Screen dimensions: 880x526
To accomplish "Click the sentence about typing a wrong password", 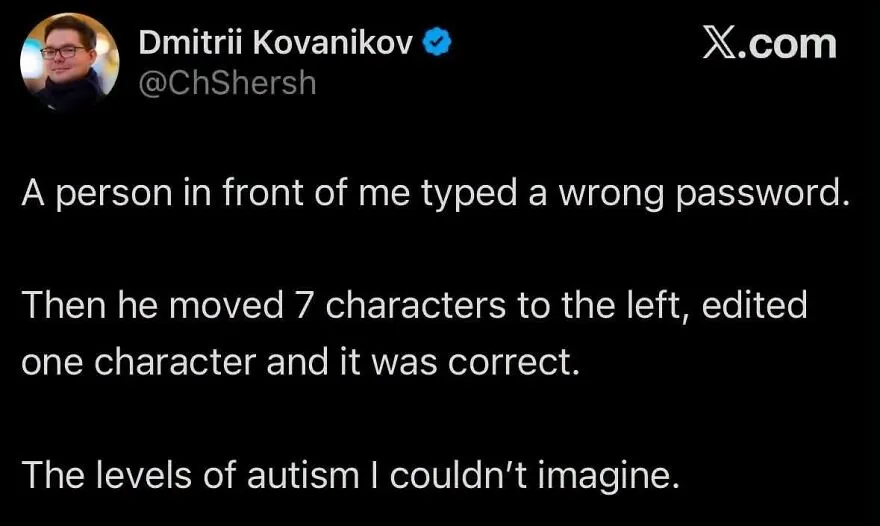I will tap(436, 194).
